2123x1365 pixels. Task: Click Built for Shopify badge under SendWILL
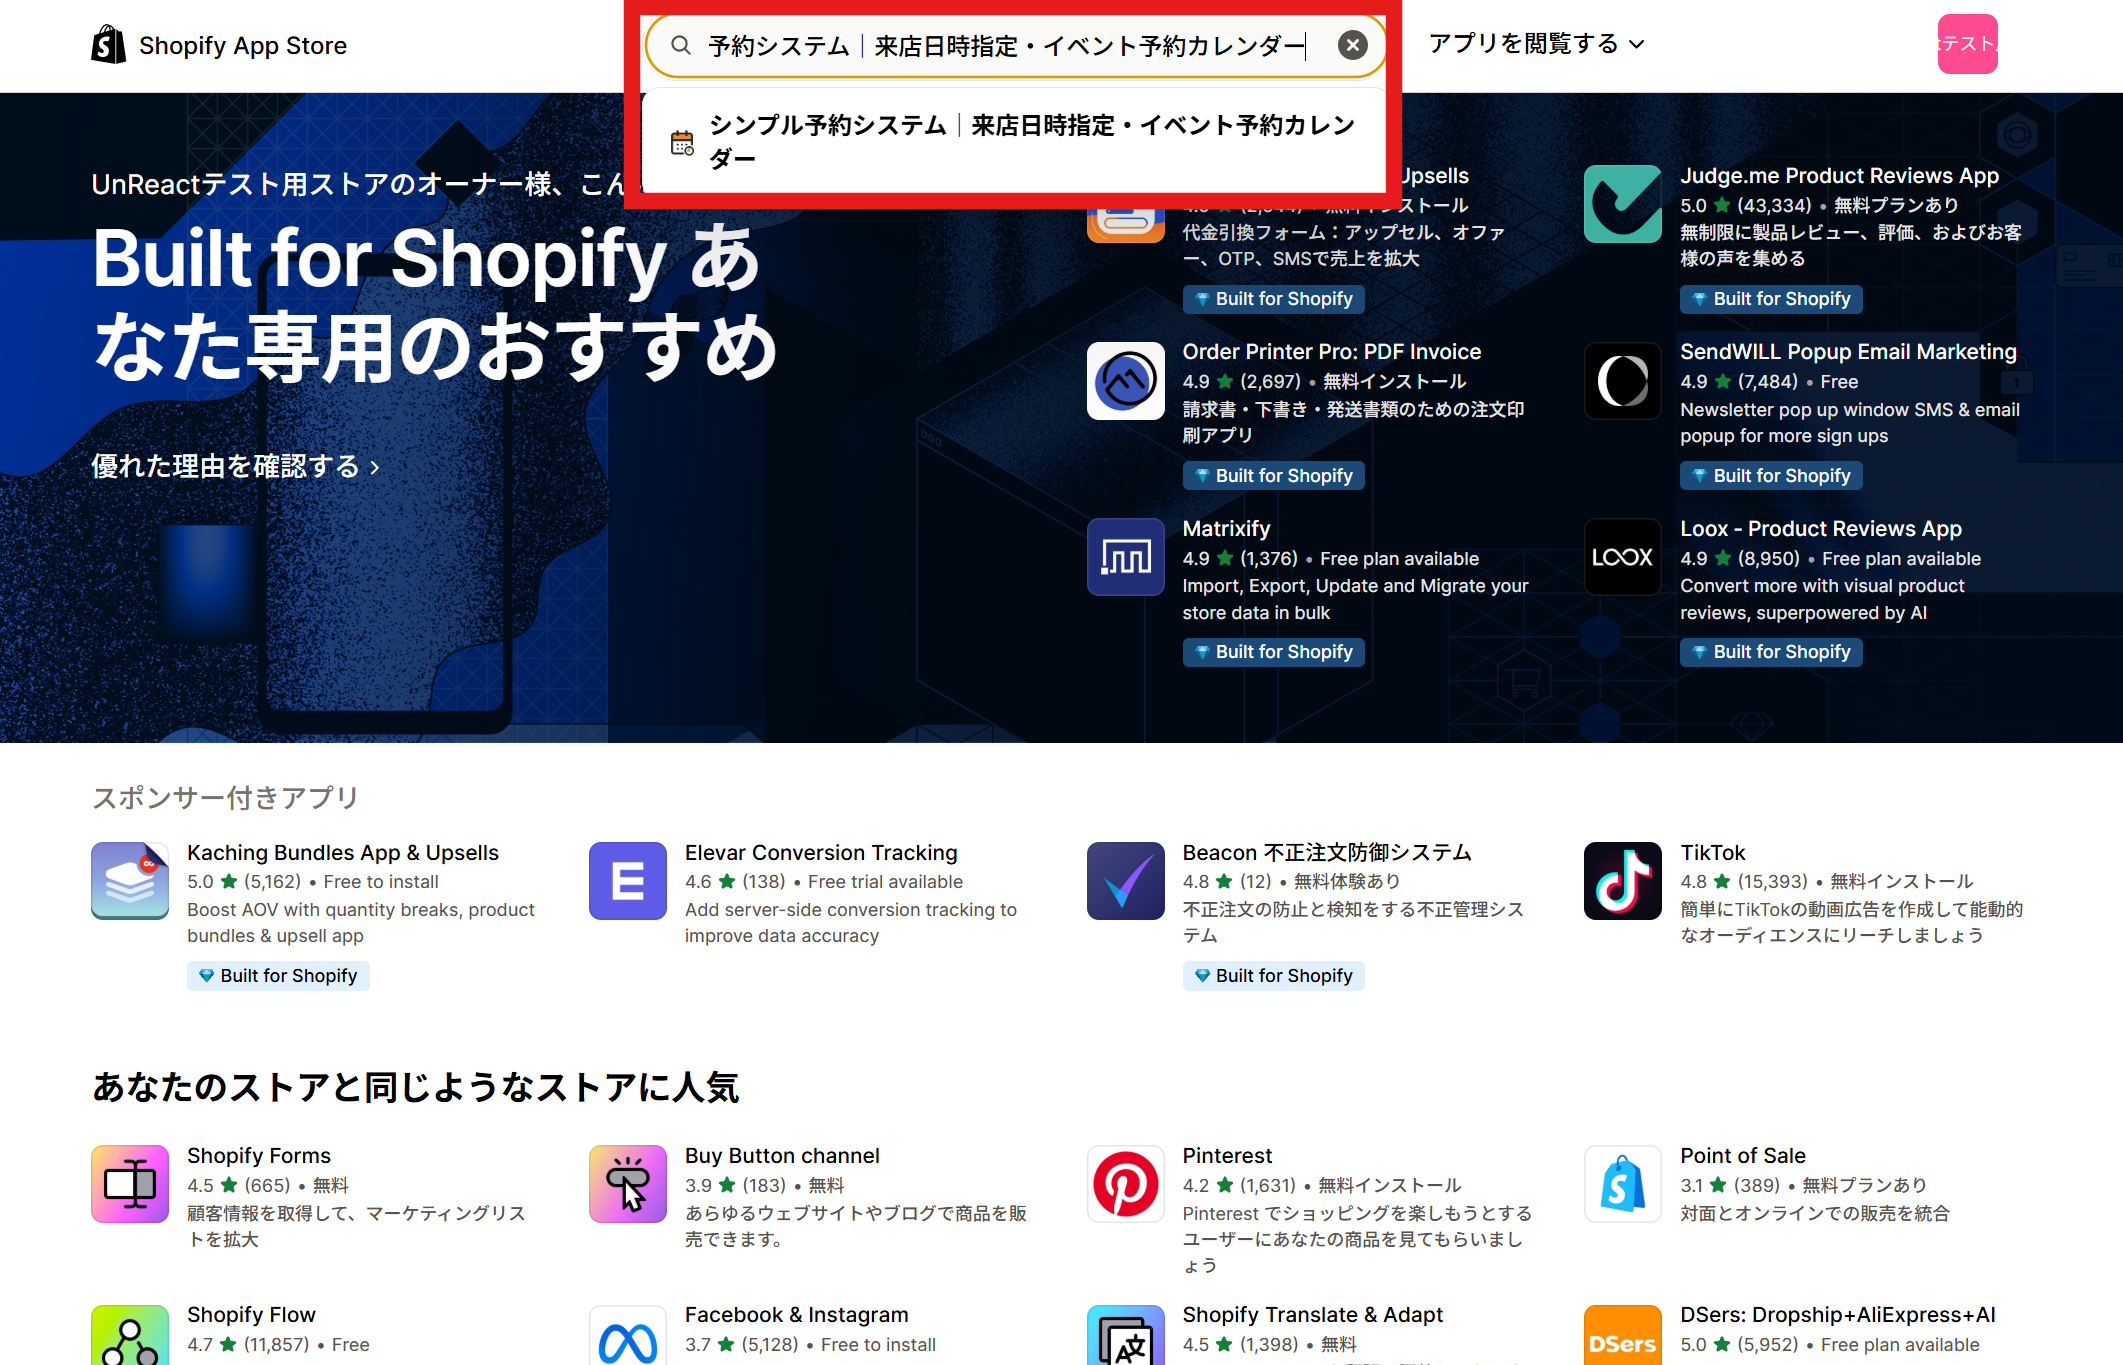pyautogui.click(x=1771, y=476)
